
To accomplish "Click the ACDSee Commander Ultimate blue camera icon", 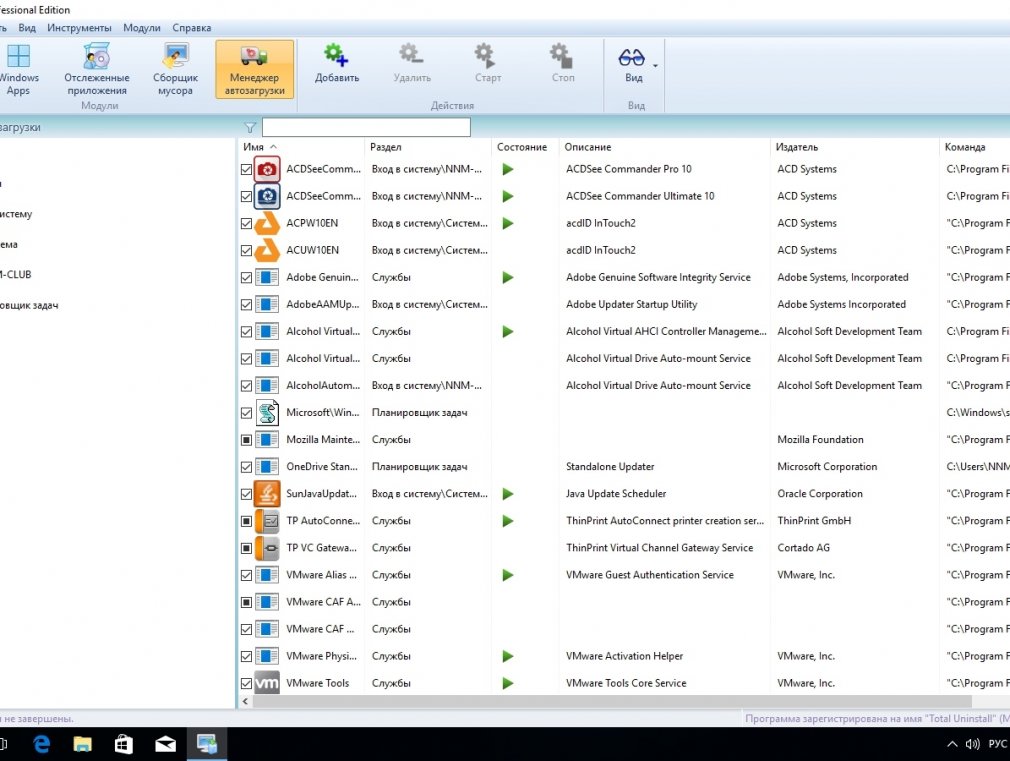I will pyautogui.click(x=267, y=197).
